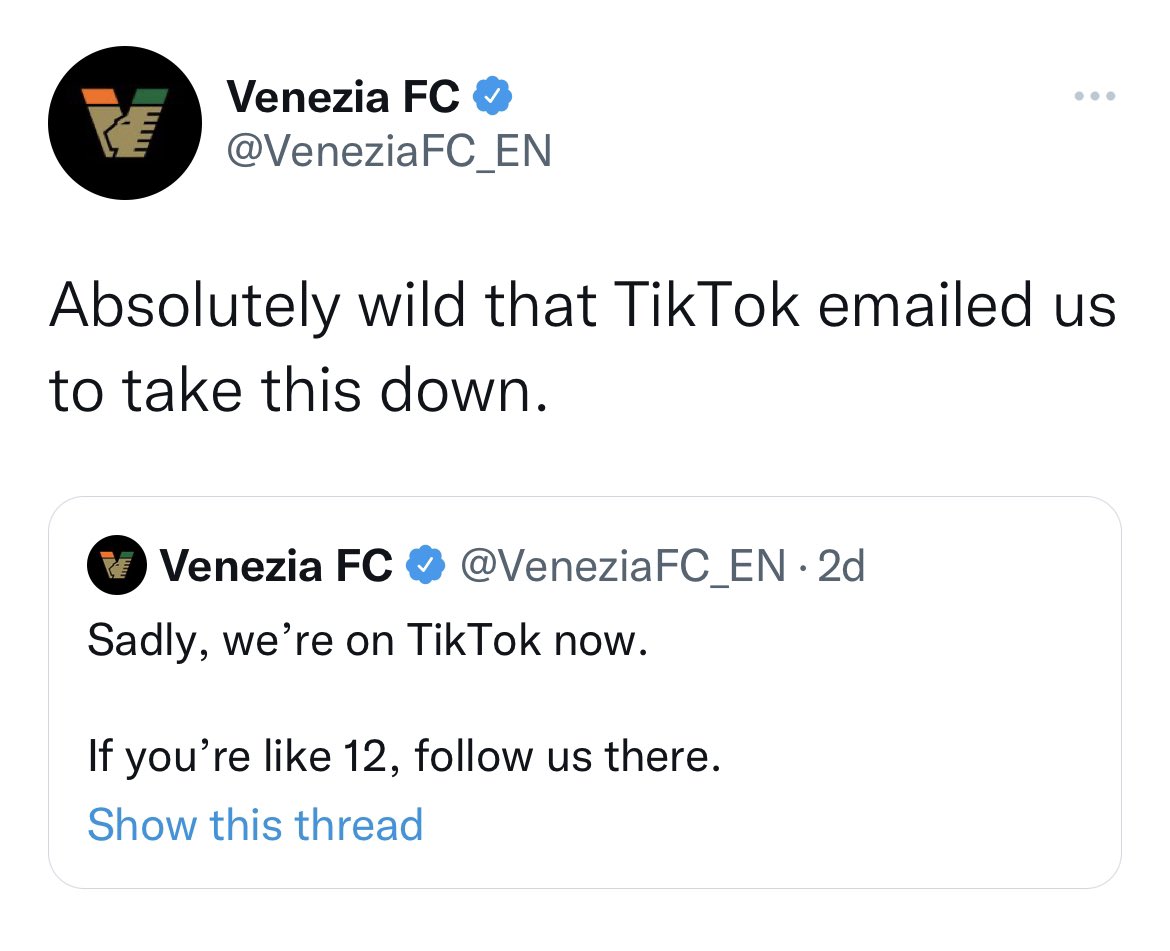Click the 2d timestamp on the quoted tweet

pos(841,565)
